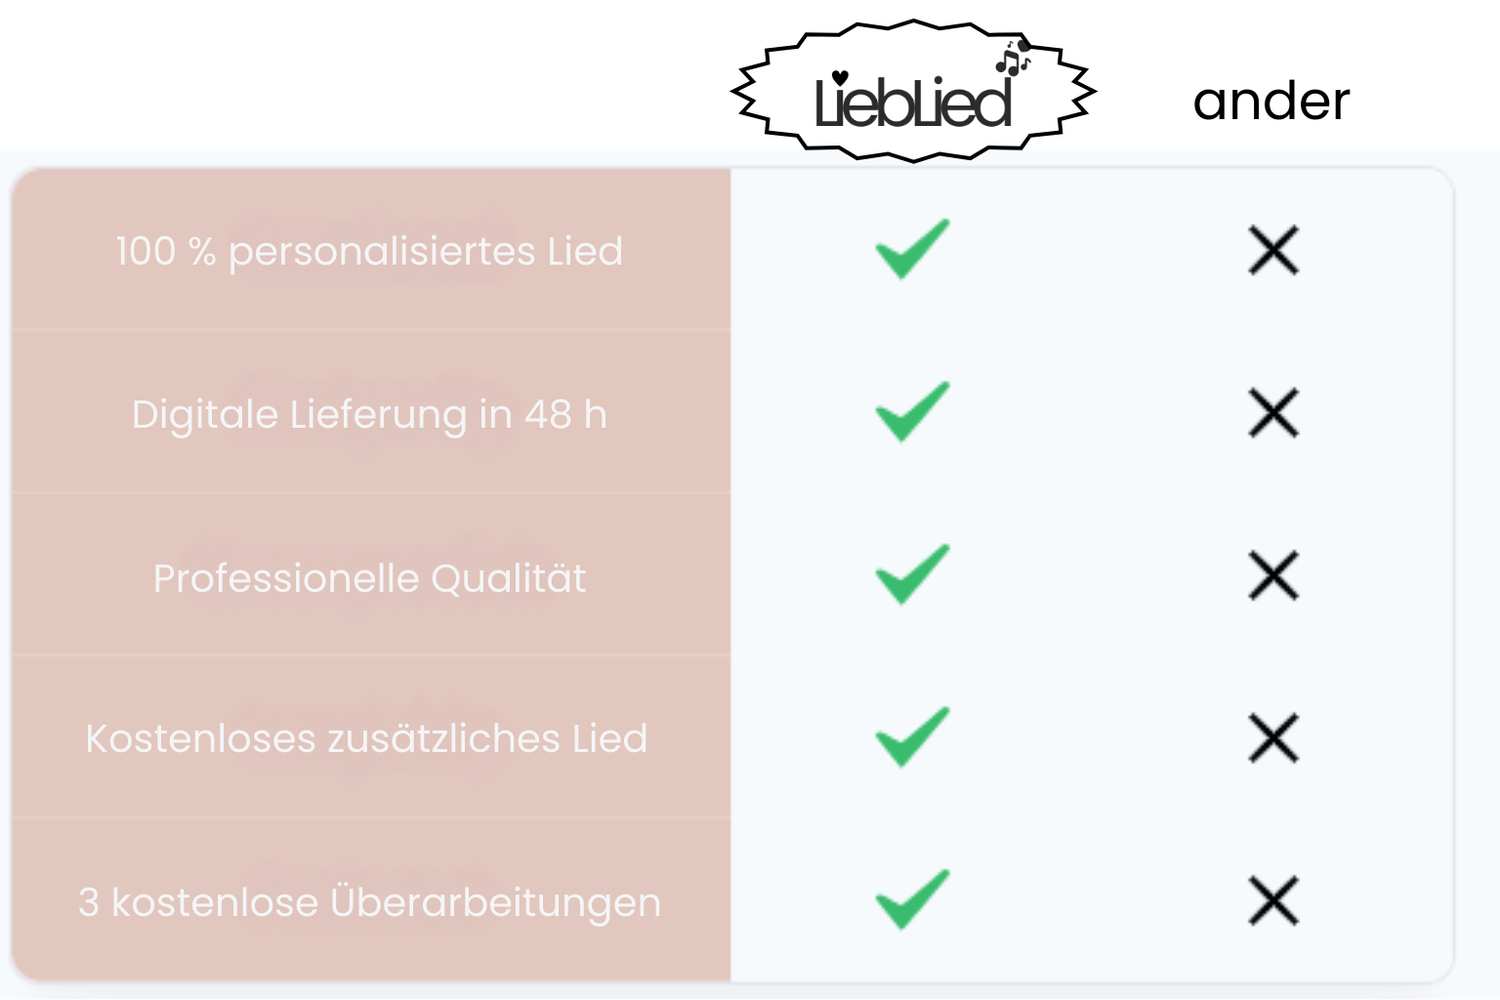Click the black X for personalisiertes Lied
Viewport: 1500px width, 1000px height.
[x=1273, y=250]
